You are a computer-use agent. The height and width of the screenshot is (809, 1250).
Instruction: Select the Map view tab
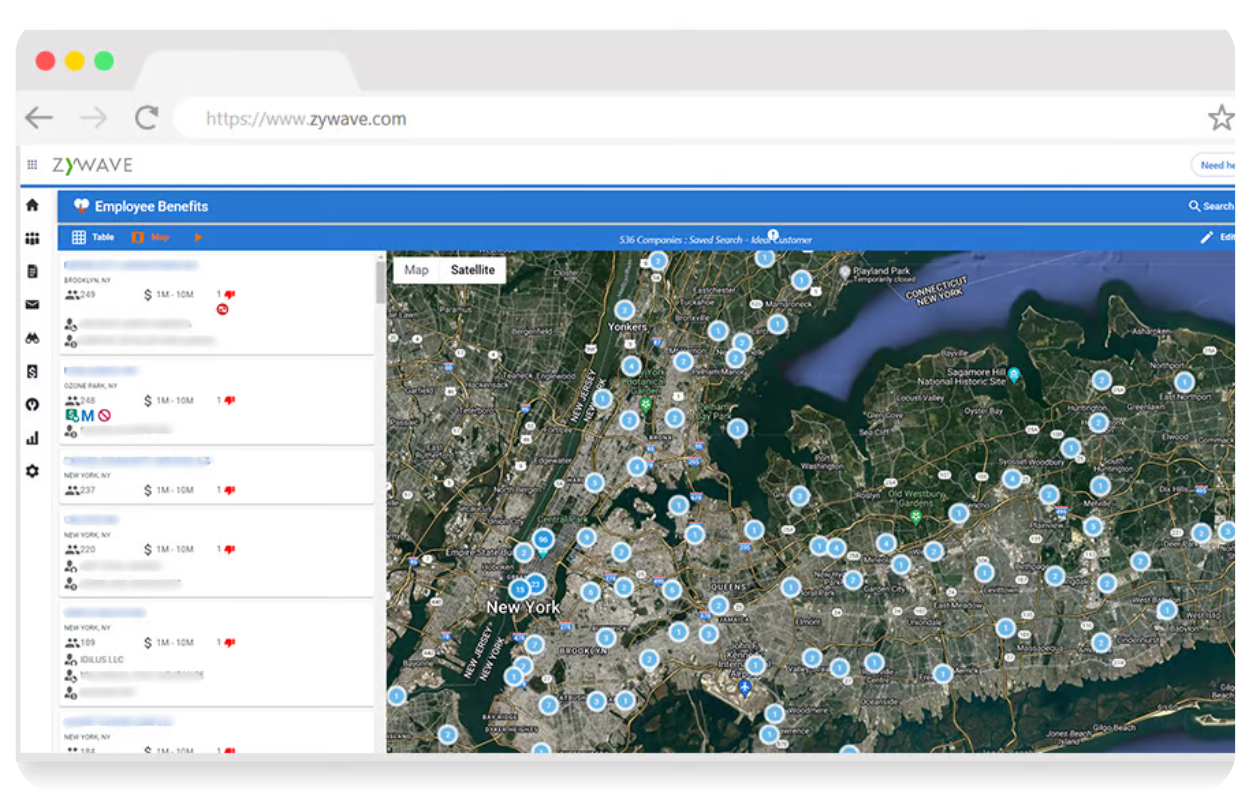[151, 238]
